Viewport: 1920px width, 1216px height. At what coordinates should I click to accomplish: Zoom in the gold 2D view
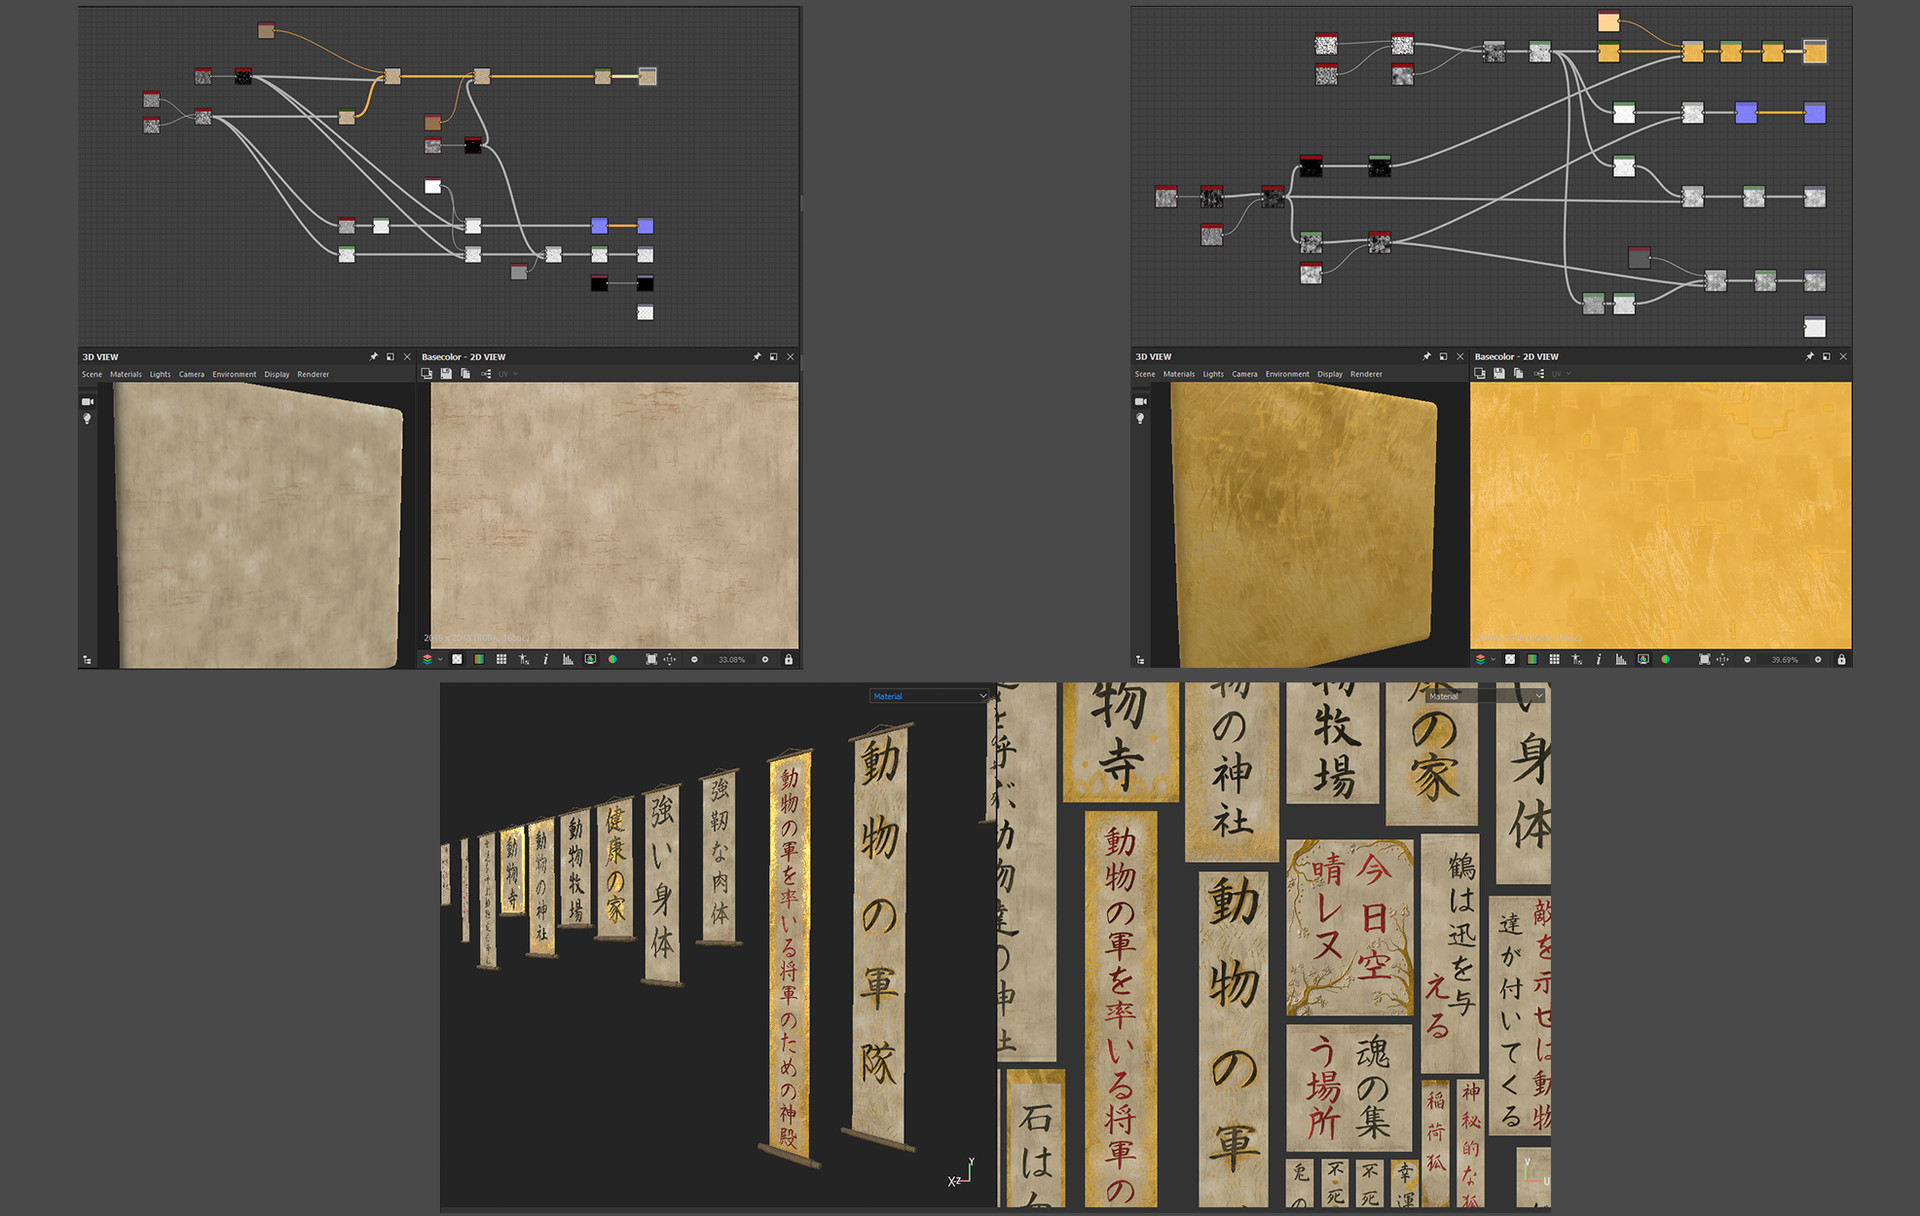coord(1818,660)
